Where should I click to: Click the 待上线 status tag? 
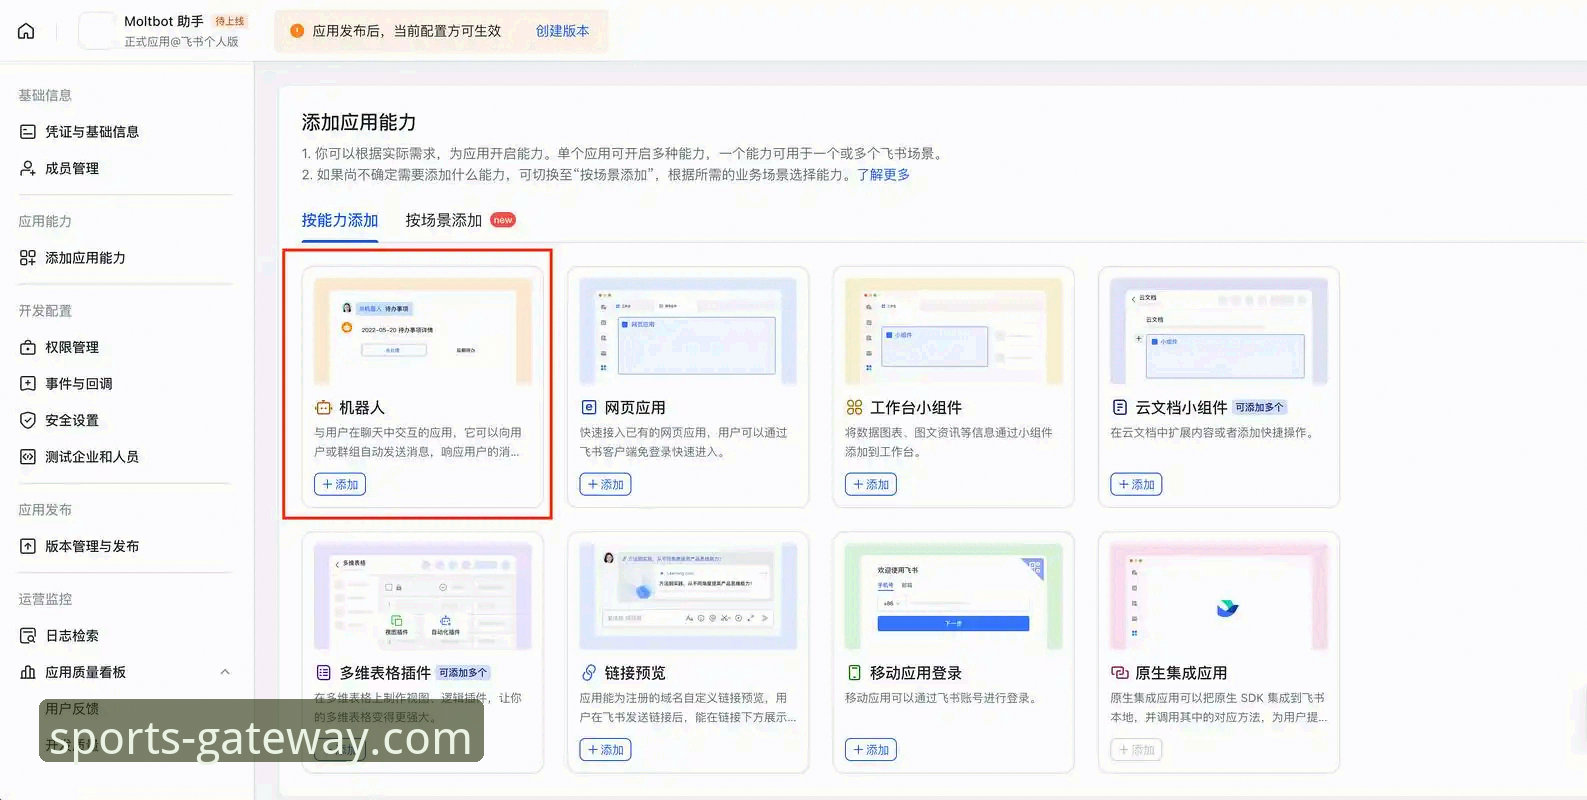[230, 21]
